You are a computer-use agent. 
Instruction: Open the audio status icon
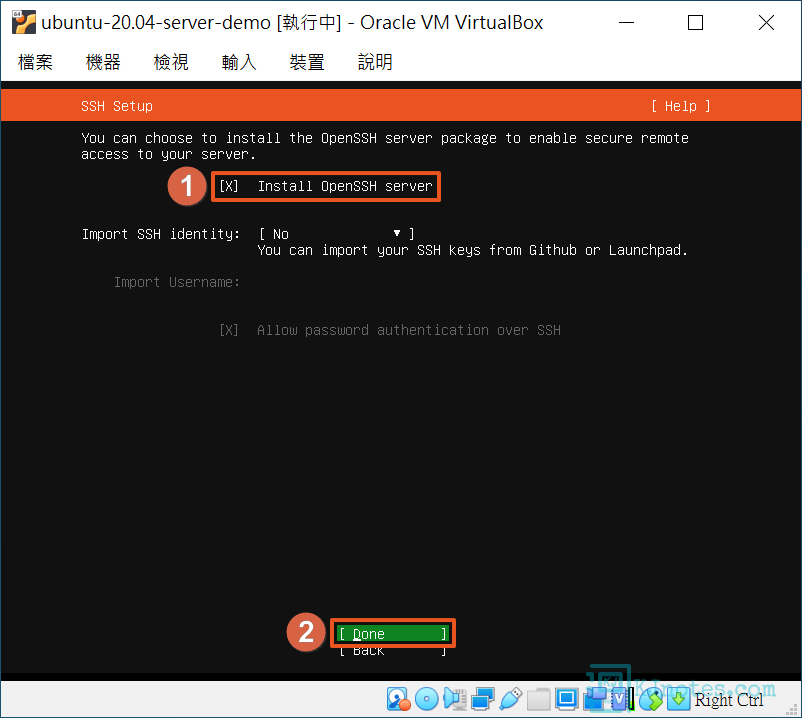click(x=455, y=699)
